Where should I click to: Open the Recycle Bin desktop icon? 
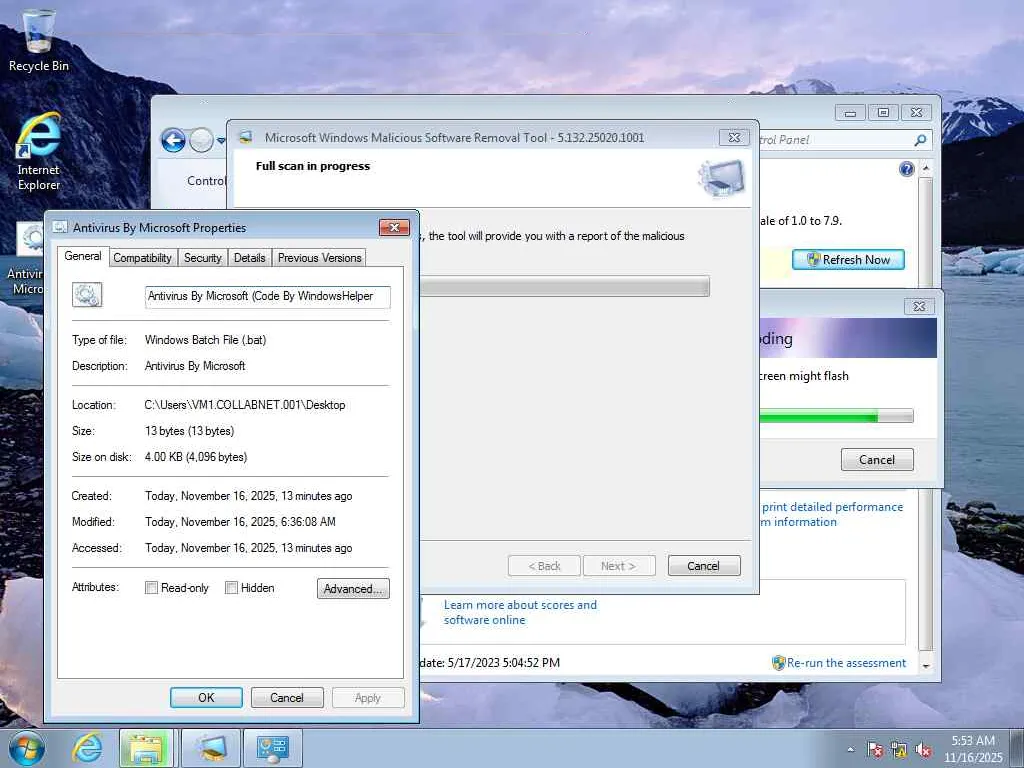click(38, 40)
